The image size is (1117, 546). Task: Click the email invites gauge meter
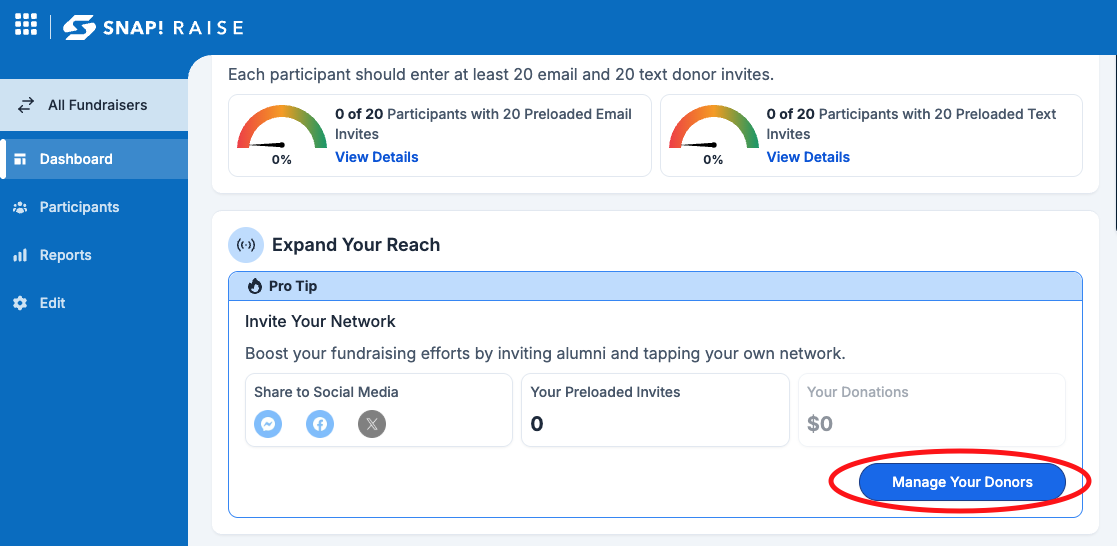coord(282,135)
